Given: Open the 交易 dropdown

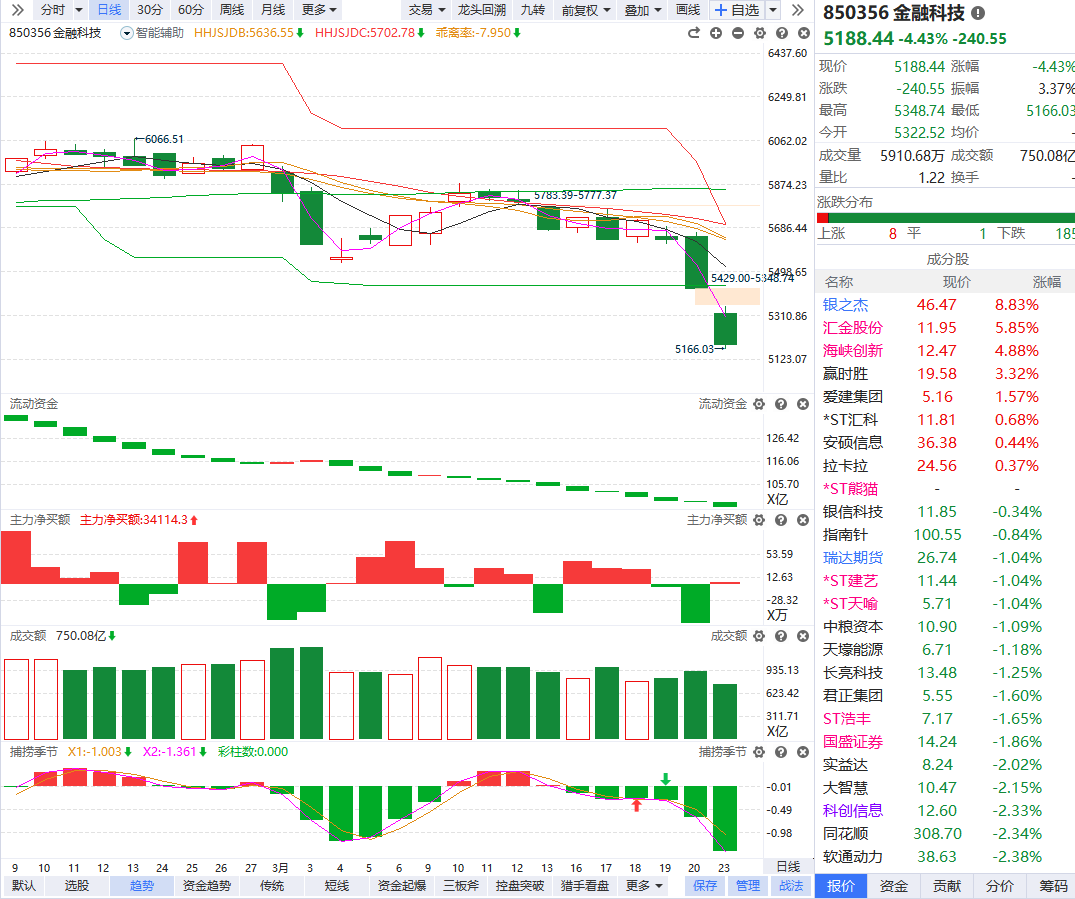Looking at the screenshot, I should [426, 10].
